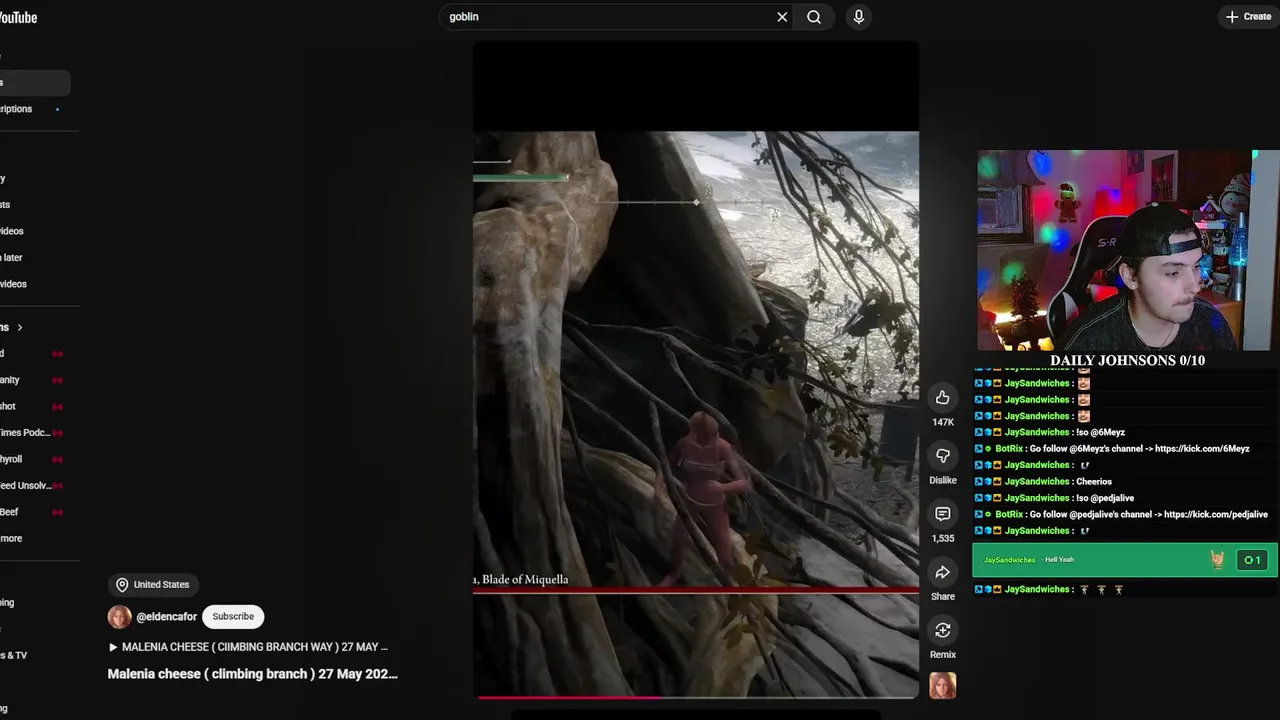Click live indicator beside 'Beef' channel
This screenshot has width=1280, height=720.
point(57,512)
